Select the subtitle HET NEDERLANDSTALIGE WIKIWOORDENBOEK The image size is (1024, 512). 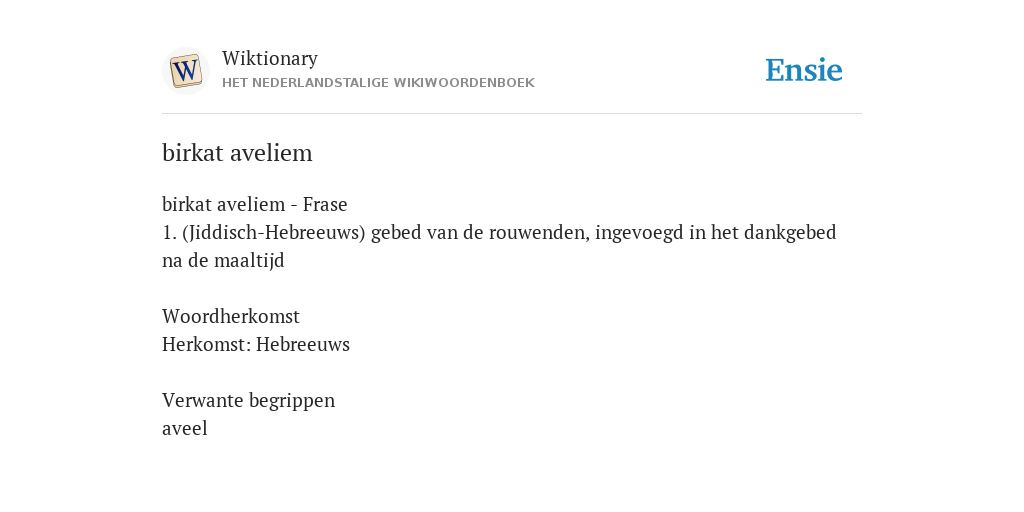[378, 83]
